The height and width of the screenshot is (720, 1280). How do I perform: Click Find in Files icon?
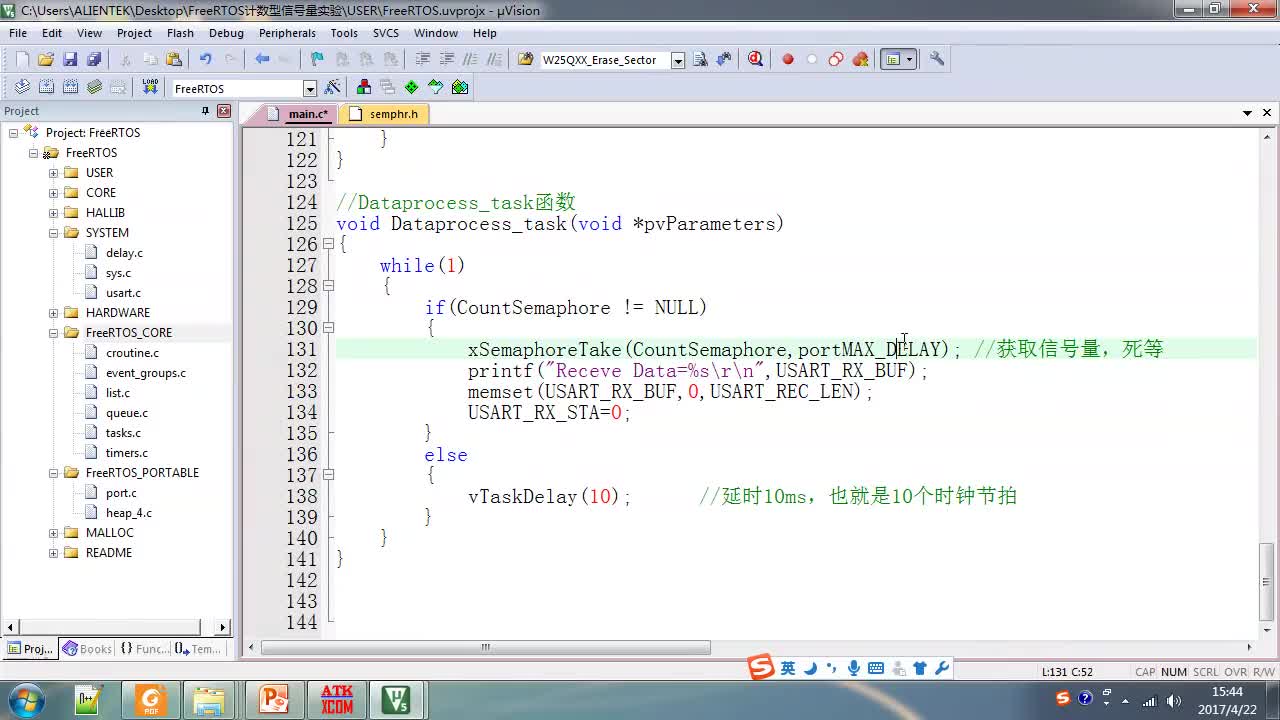click(x=525, y=60)
